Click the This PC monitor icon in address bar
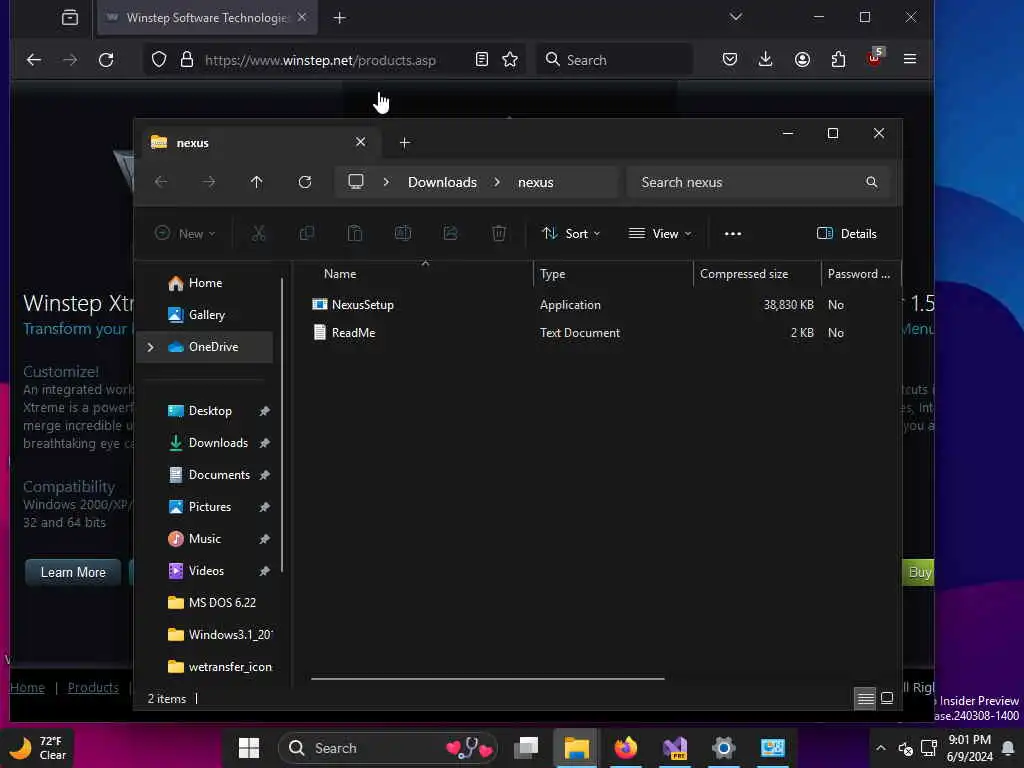 [356, 182]
